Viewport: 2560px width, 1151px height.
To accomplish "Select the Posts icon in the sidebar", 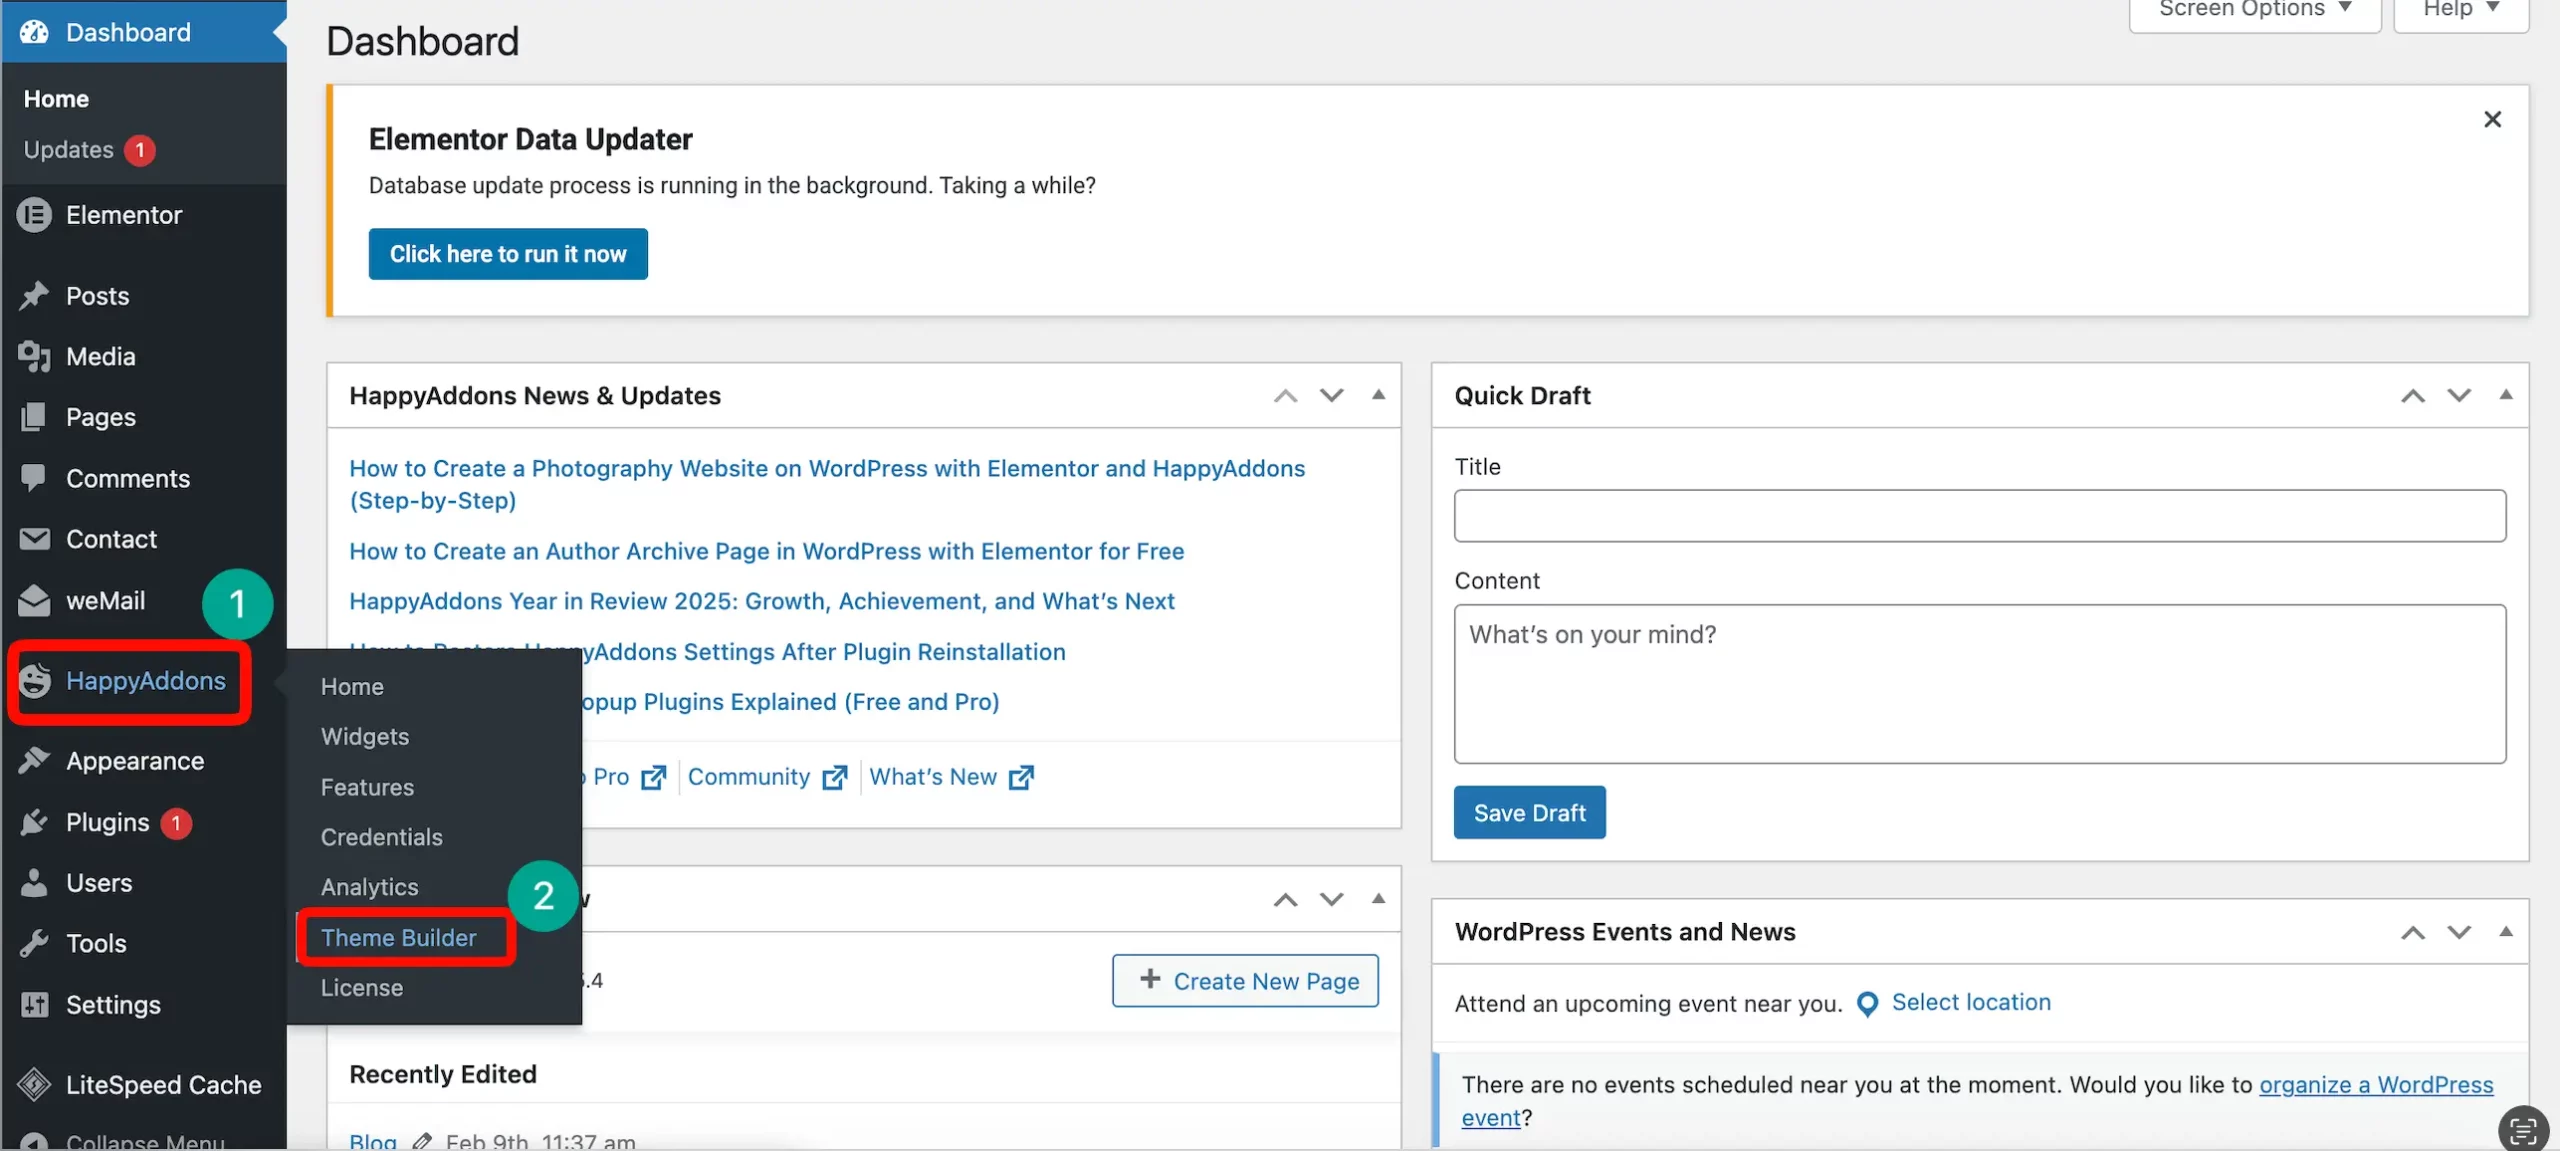I will click(34, 295).
